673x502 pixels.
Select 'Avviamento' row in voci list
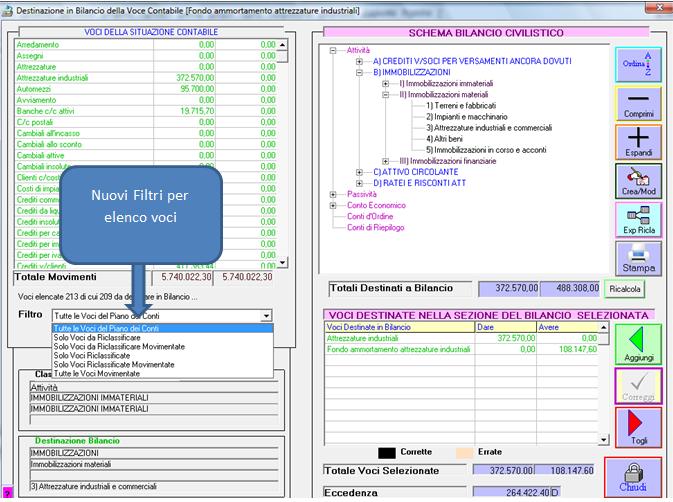pyautogui.click(x=146, y=100)
